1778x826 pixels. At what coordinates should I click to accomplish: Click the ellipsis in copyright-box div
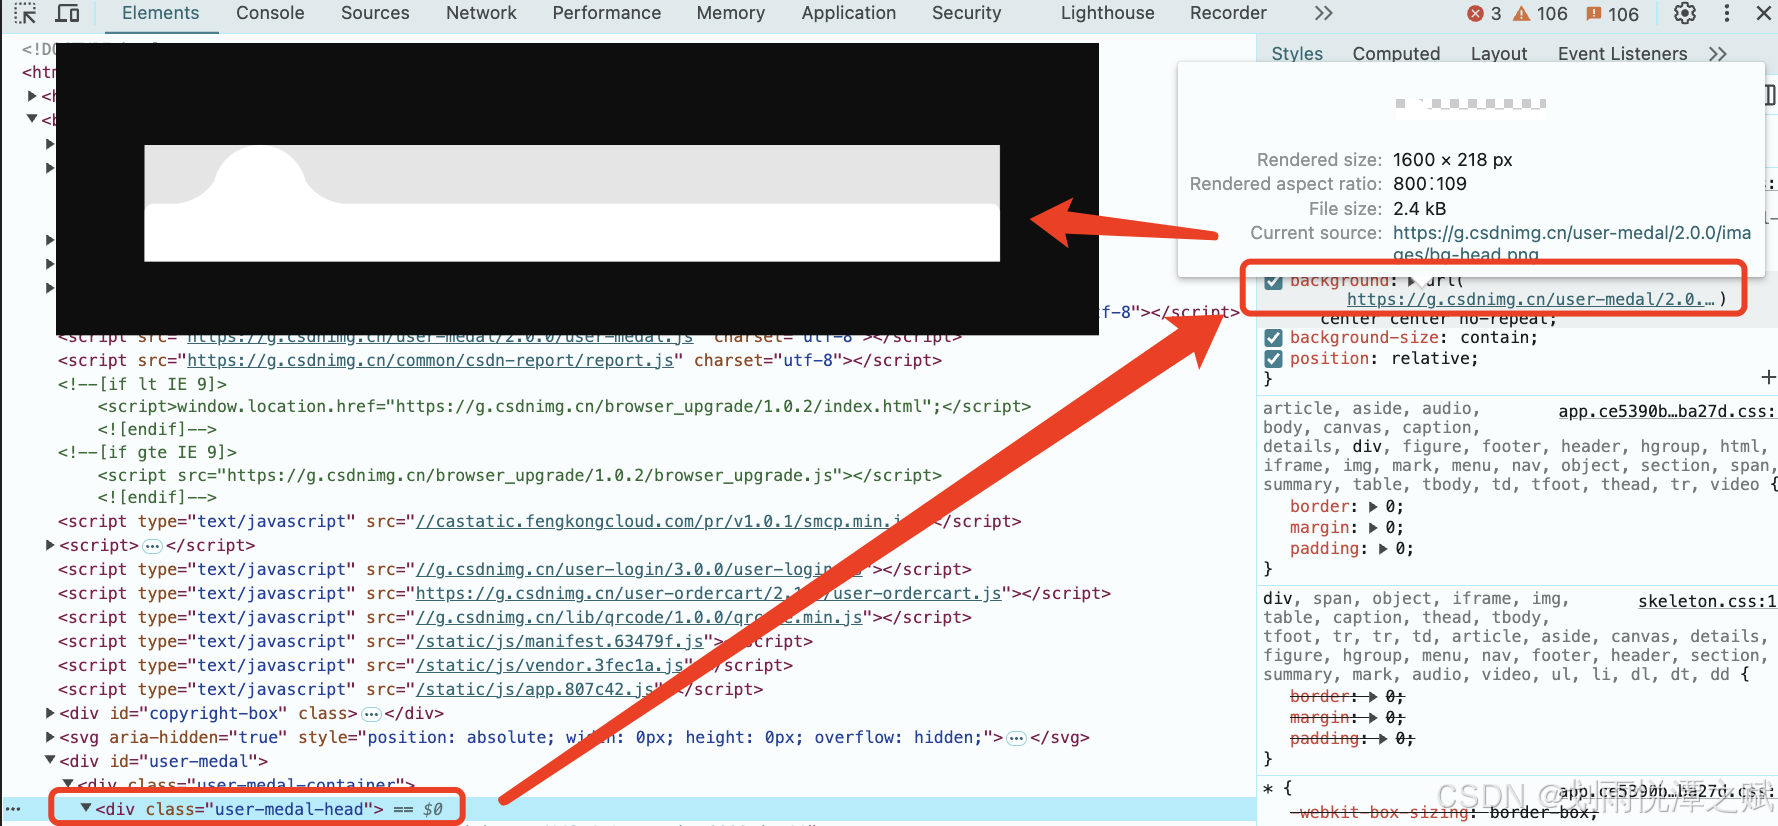click(x=371, y=714)
